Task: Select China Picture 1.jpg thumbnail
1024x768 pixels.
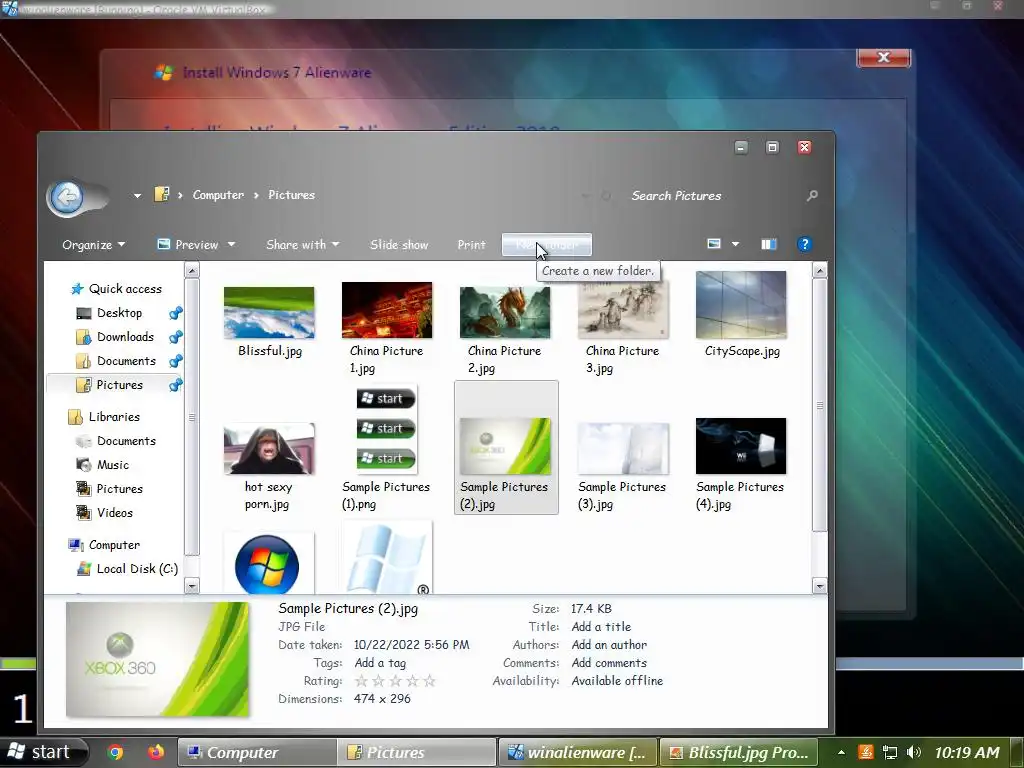Action: tap(387, 310)
